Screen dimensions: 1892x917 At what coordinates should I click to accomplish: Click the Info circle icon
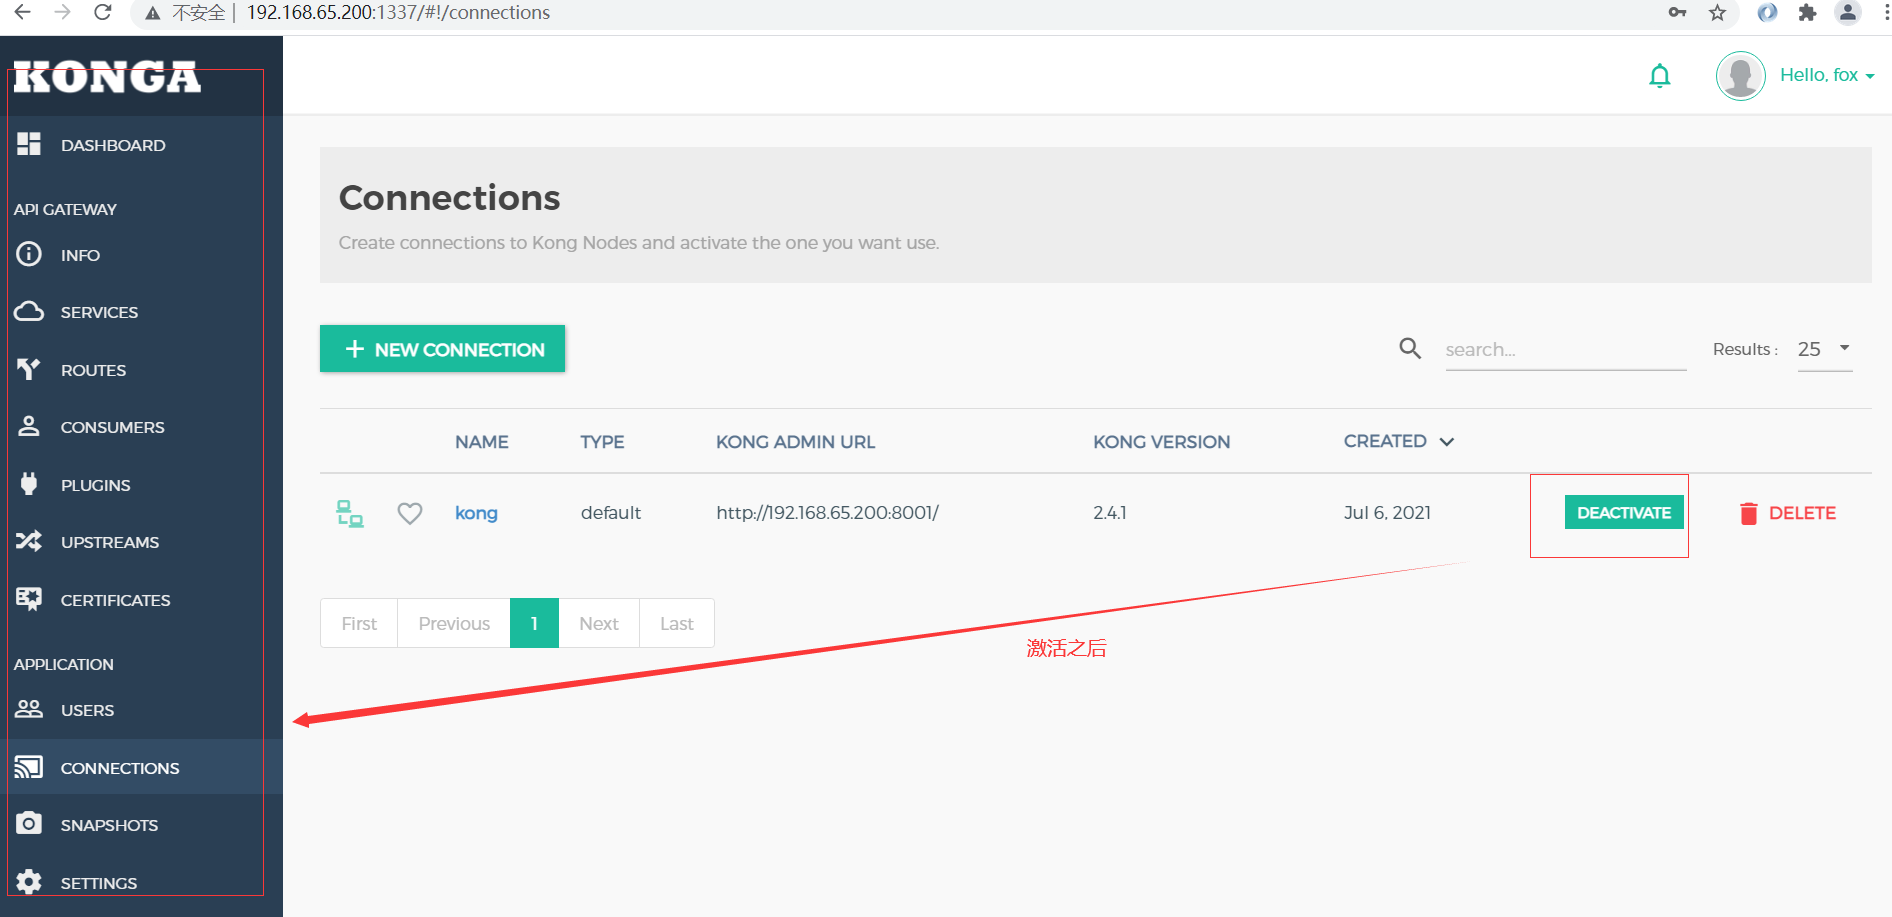click(x=29, y=254)
